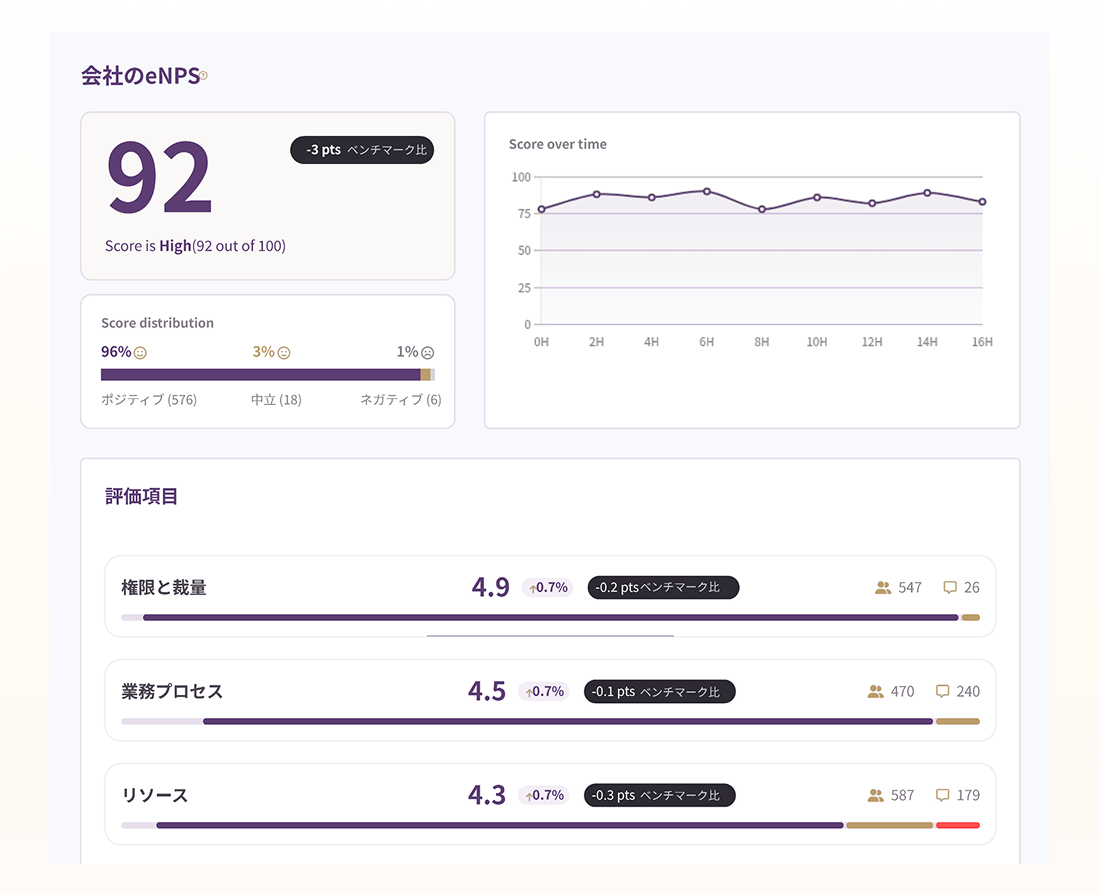Click the comments icon in 権限と裁量 row
Viewport: 1100px width, 894px height.
click(950, 587)
